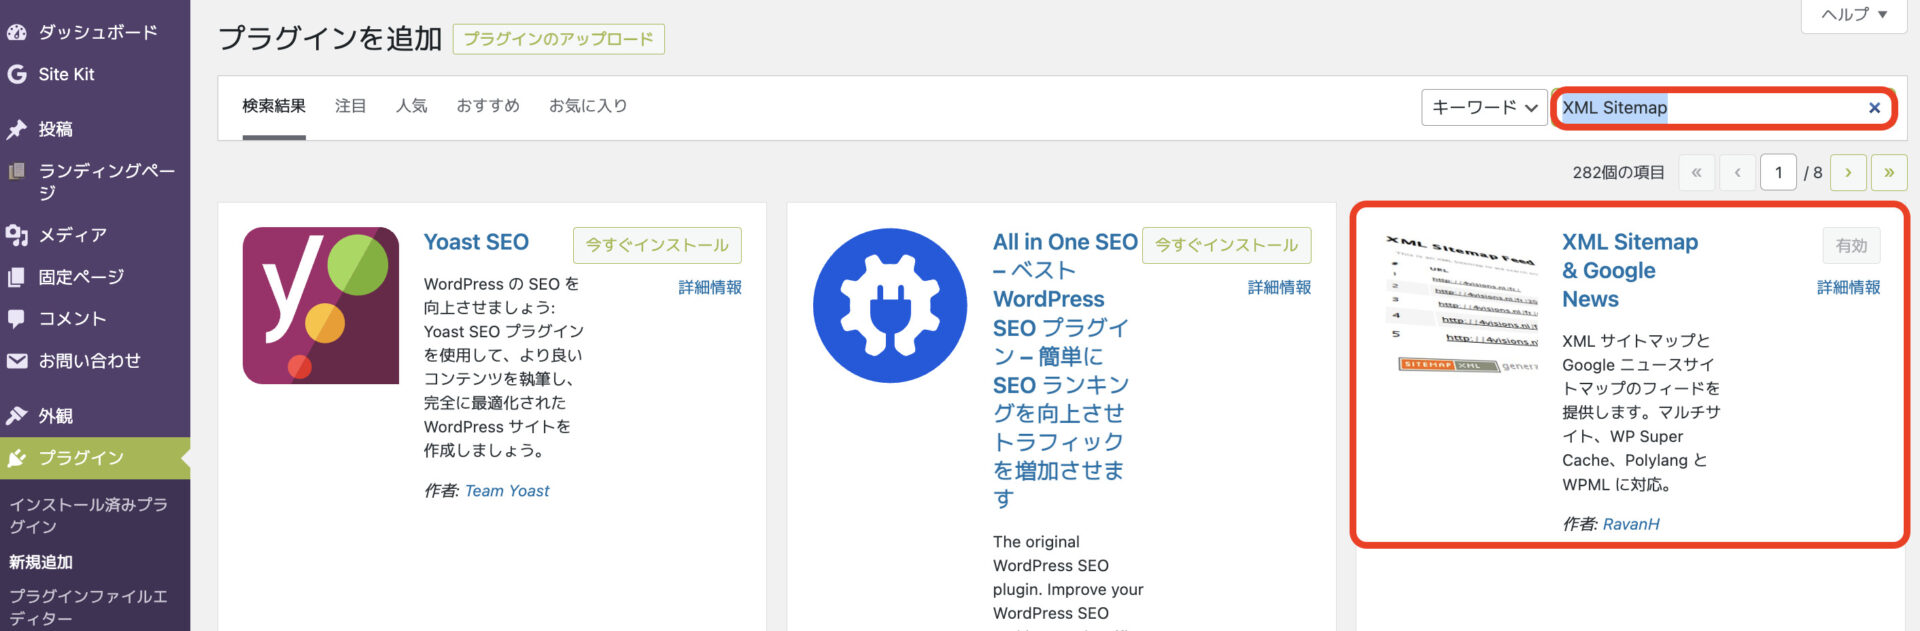
Task: Click the 固定ページ pages icon
Action: coord(16,277)
